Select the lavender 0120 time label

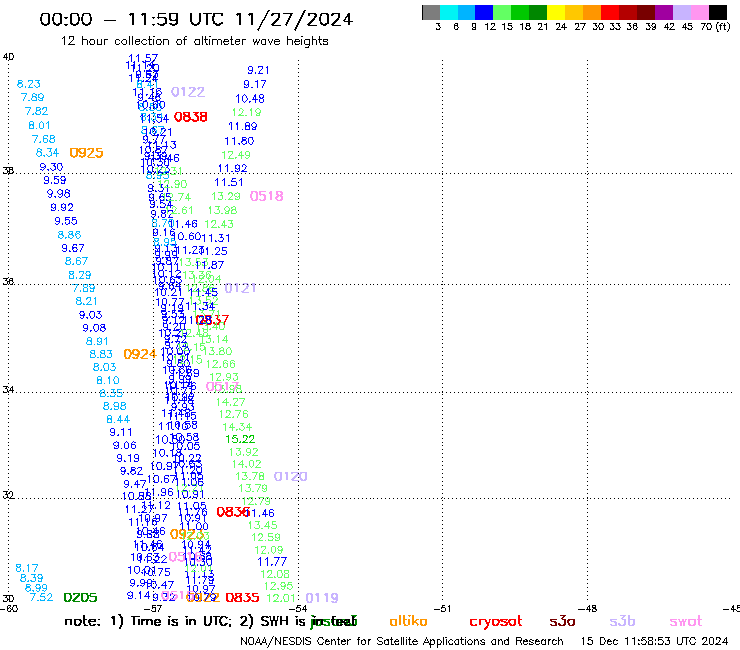pos(290,476)
